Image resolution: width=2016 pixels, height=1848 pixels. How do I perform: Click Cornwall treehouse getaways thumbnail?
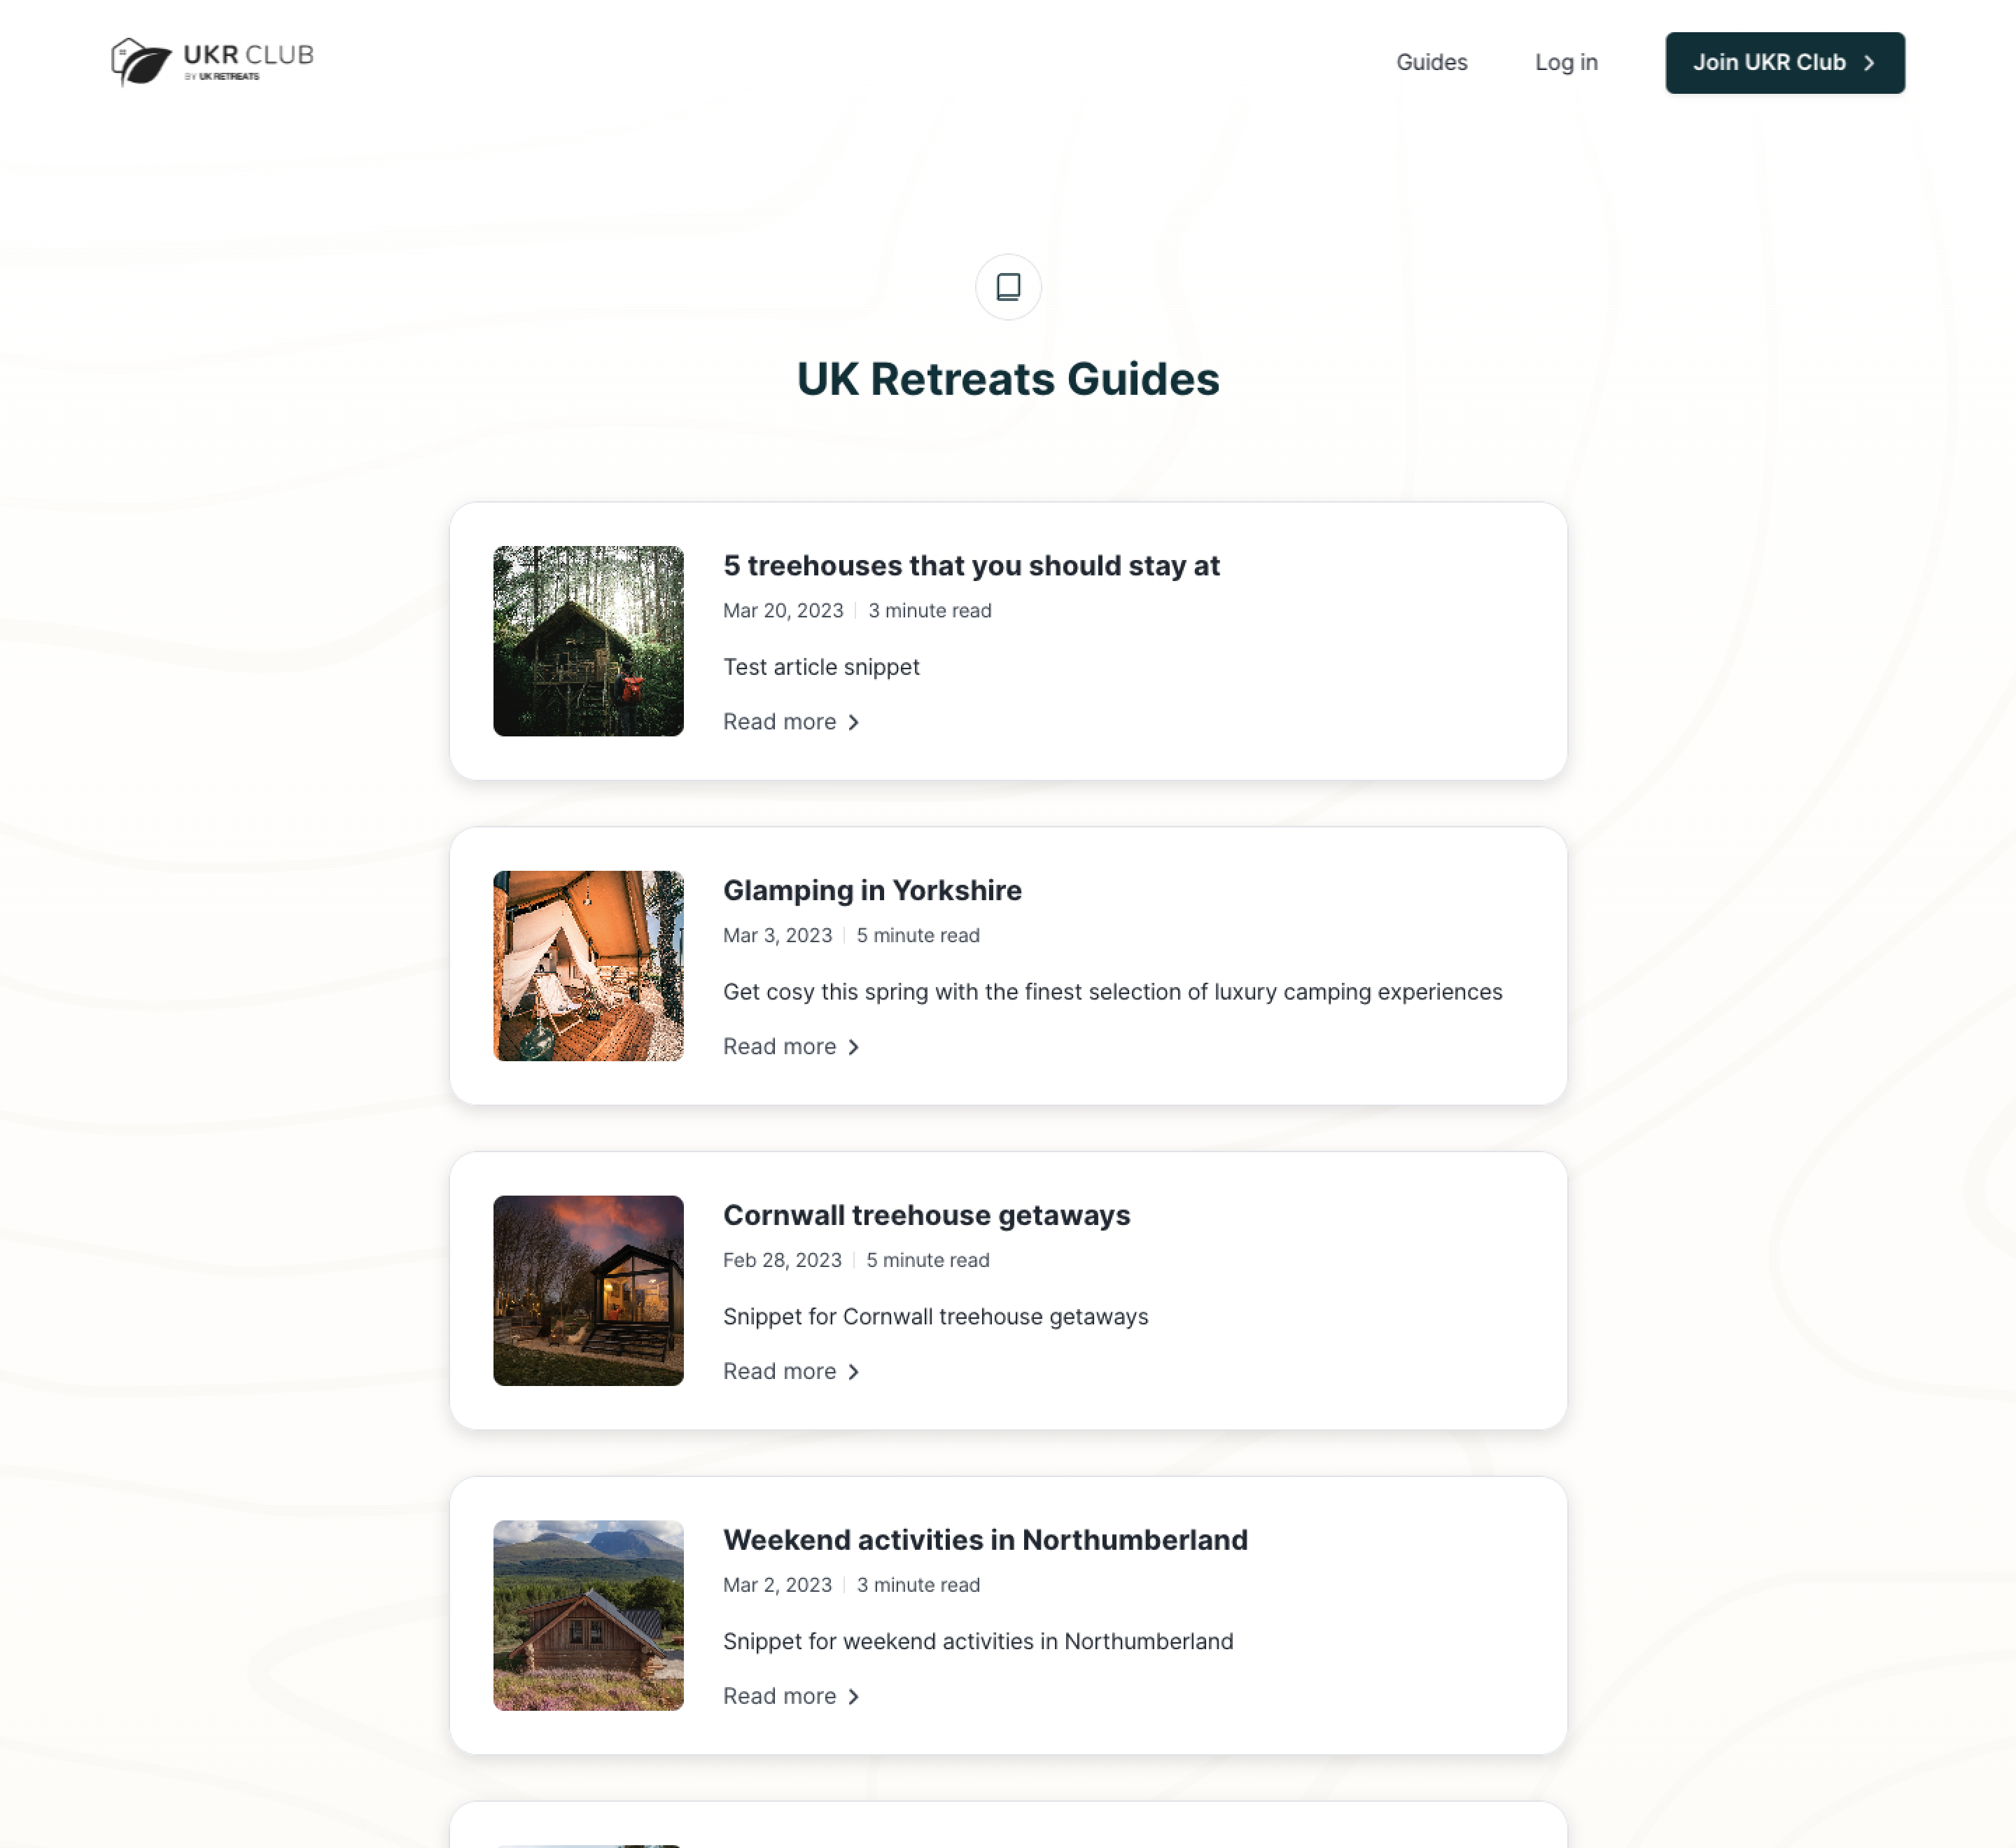[588, 1289]
